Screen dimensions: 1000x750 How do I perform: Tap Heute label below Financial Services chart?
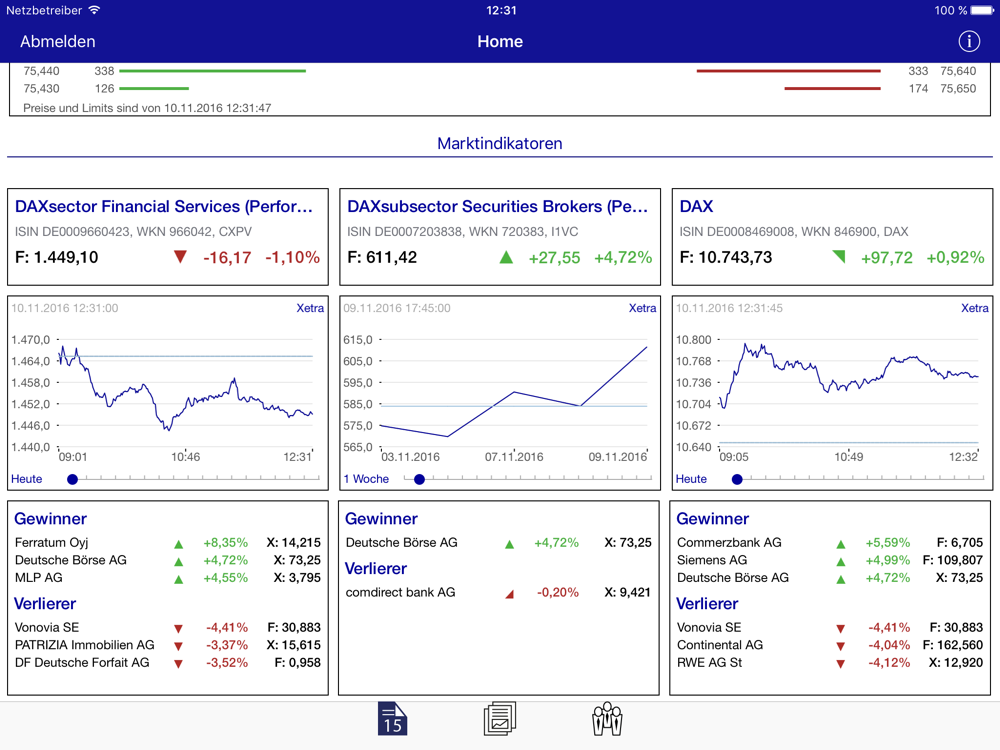(x=27, y=479)
